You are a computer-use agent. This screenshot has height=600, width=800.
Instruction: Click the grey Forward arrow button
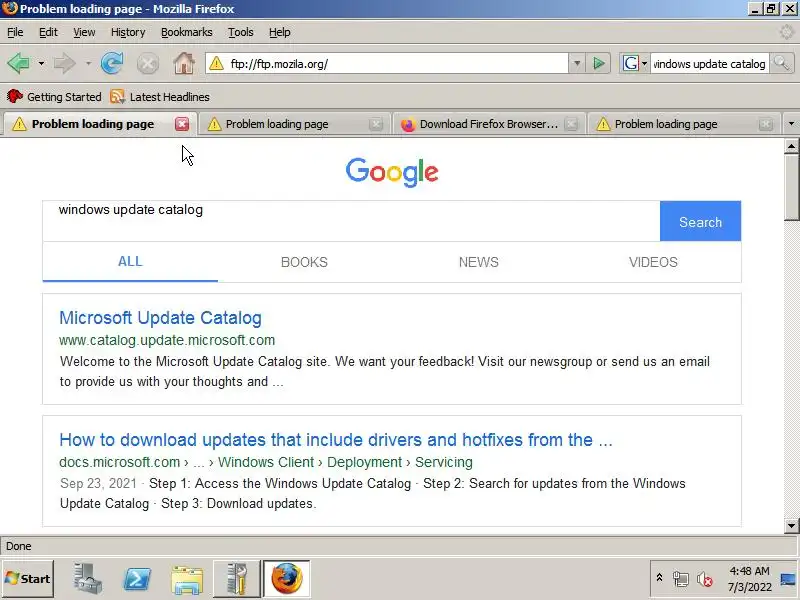(64, 64)
